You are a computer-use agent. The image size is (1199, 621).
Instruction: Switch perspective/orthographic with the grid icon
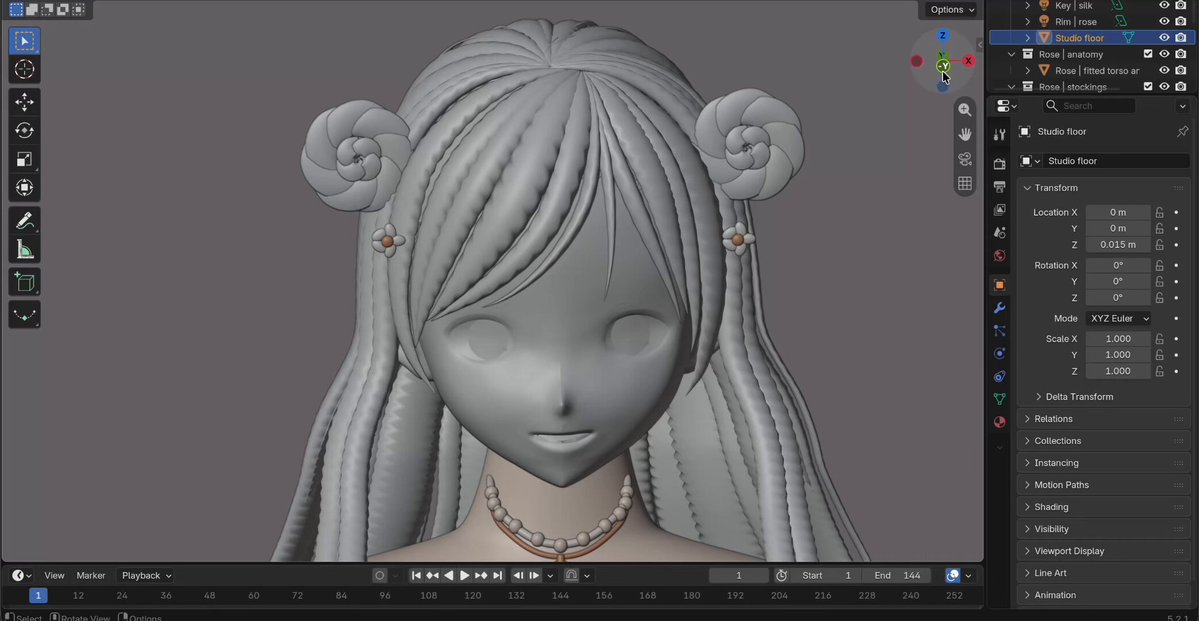click(x=965, y=184)
